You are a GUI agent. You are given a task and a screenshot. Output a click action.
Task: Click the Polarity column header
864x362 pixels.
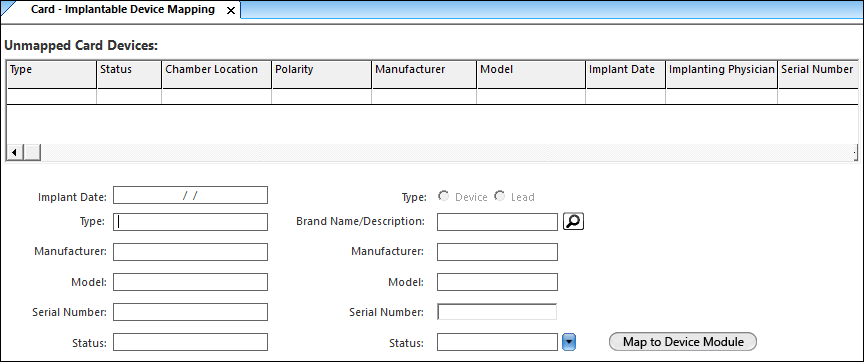coord(322,74)
